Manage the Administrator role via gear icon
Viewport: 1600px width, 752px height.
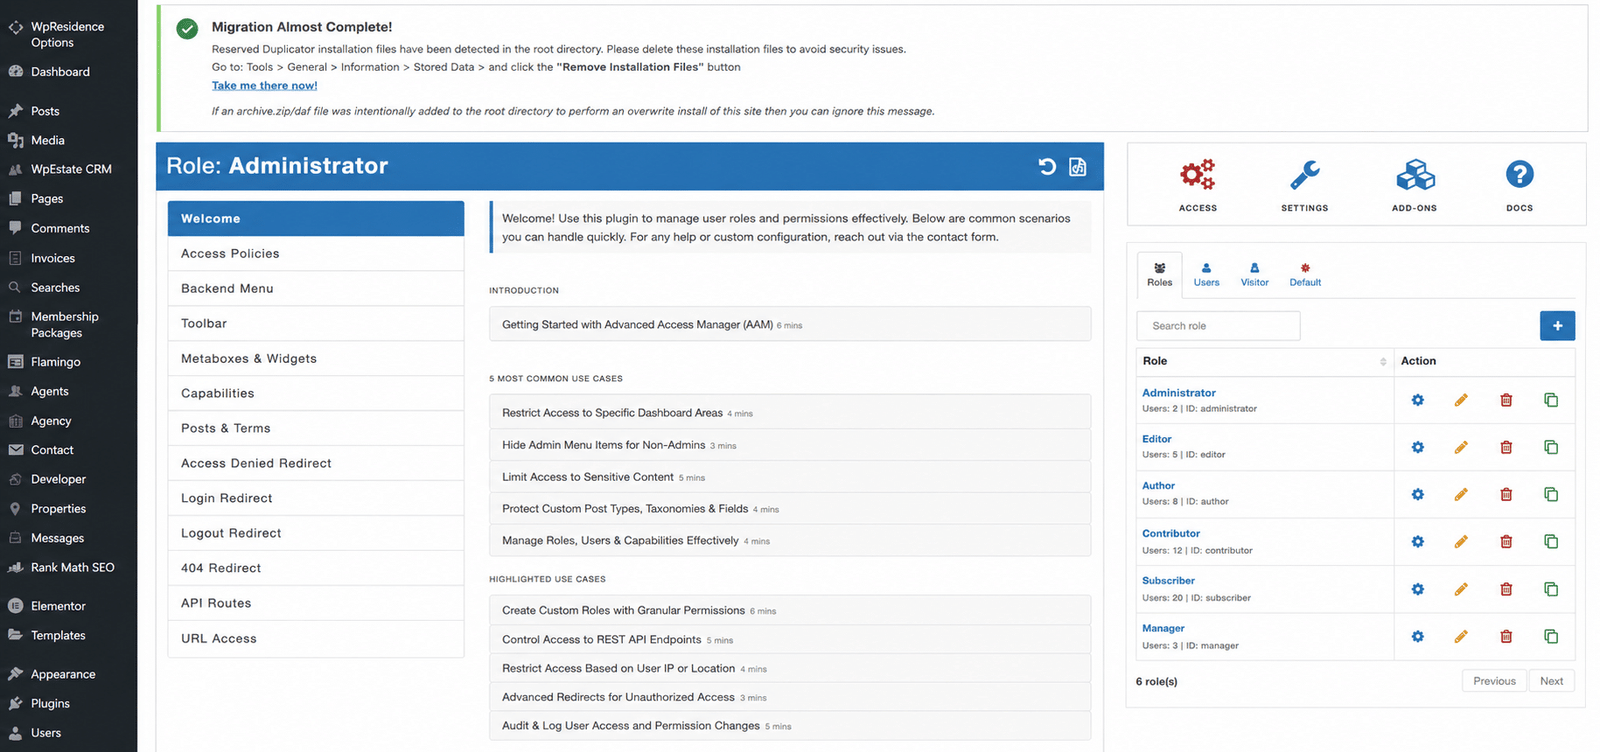[1418, 400]
